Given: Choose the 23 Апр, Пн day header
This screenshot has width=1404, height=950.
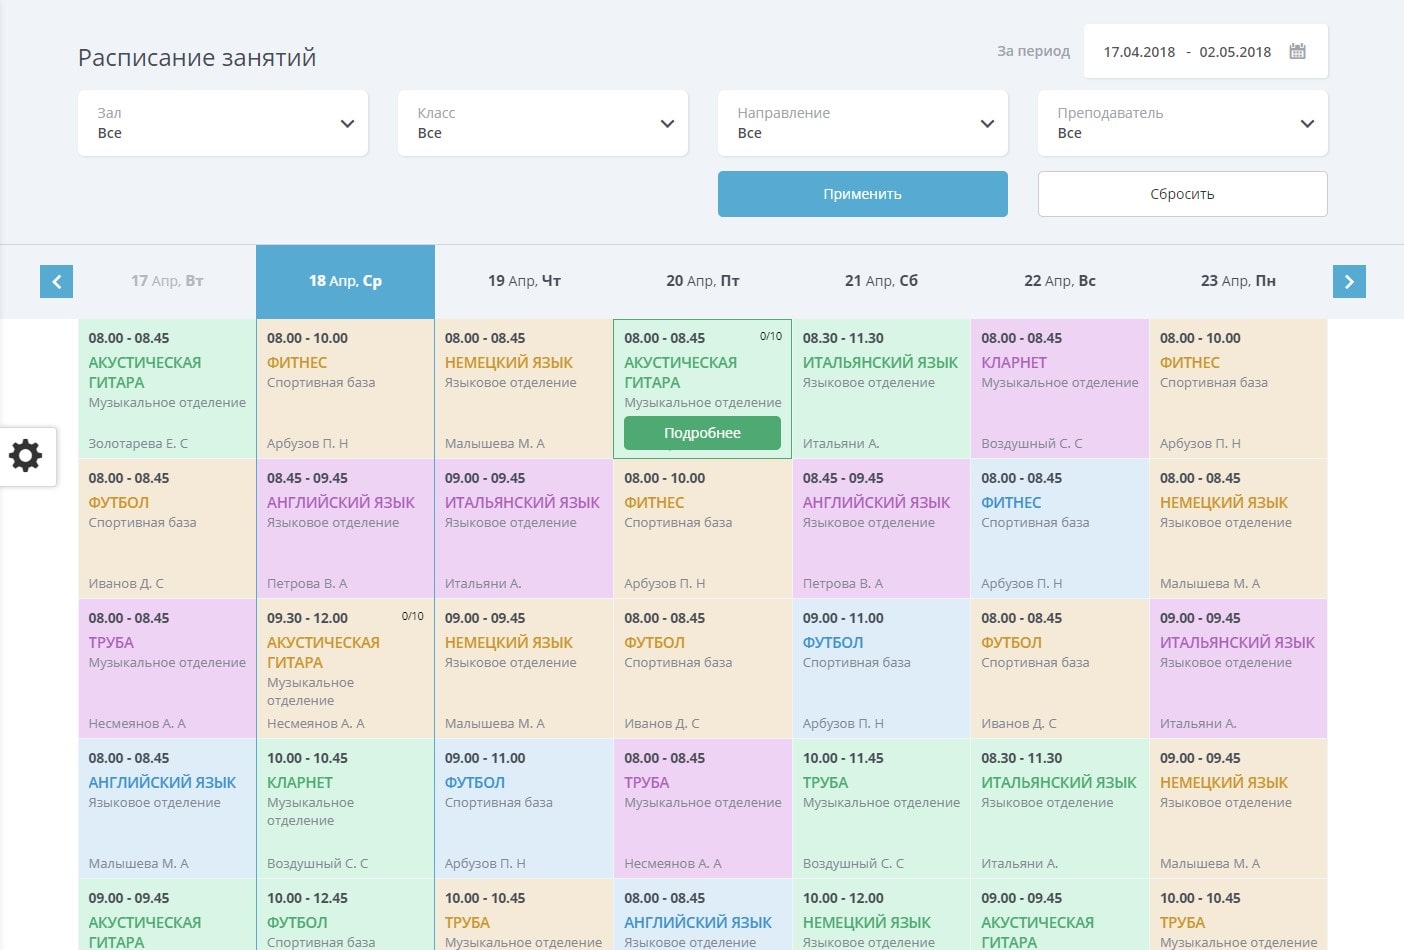Looking at the screenshot, I should click(1238, 281).
